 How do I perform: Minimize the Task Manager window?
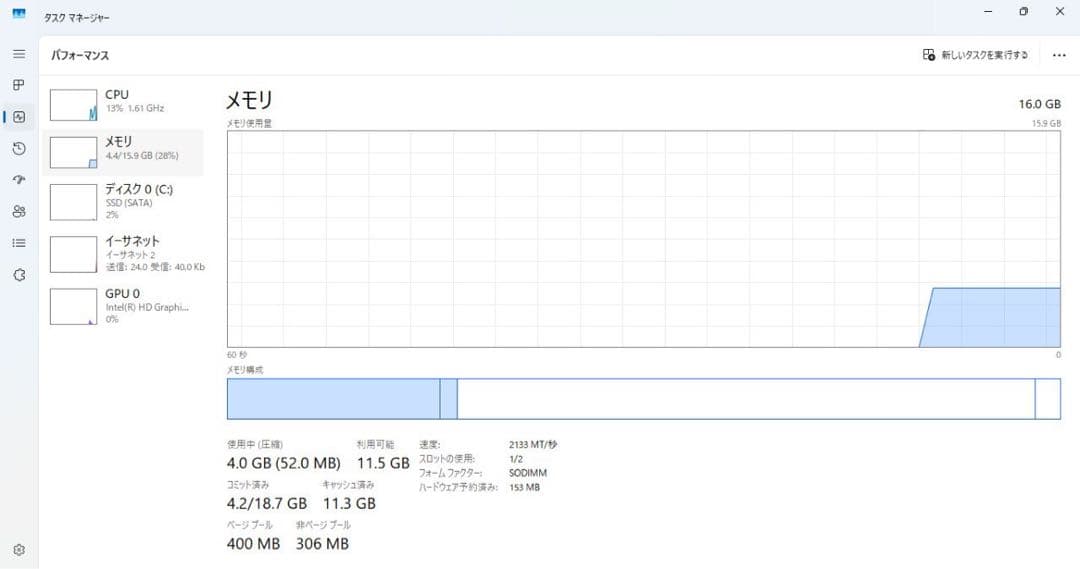pos(988,12)
